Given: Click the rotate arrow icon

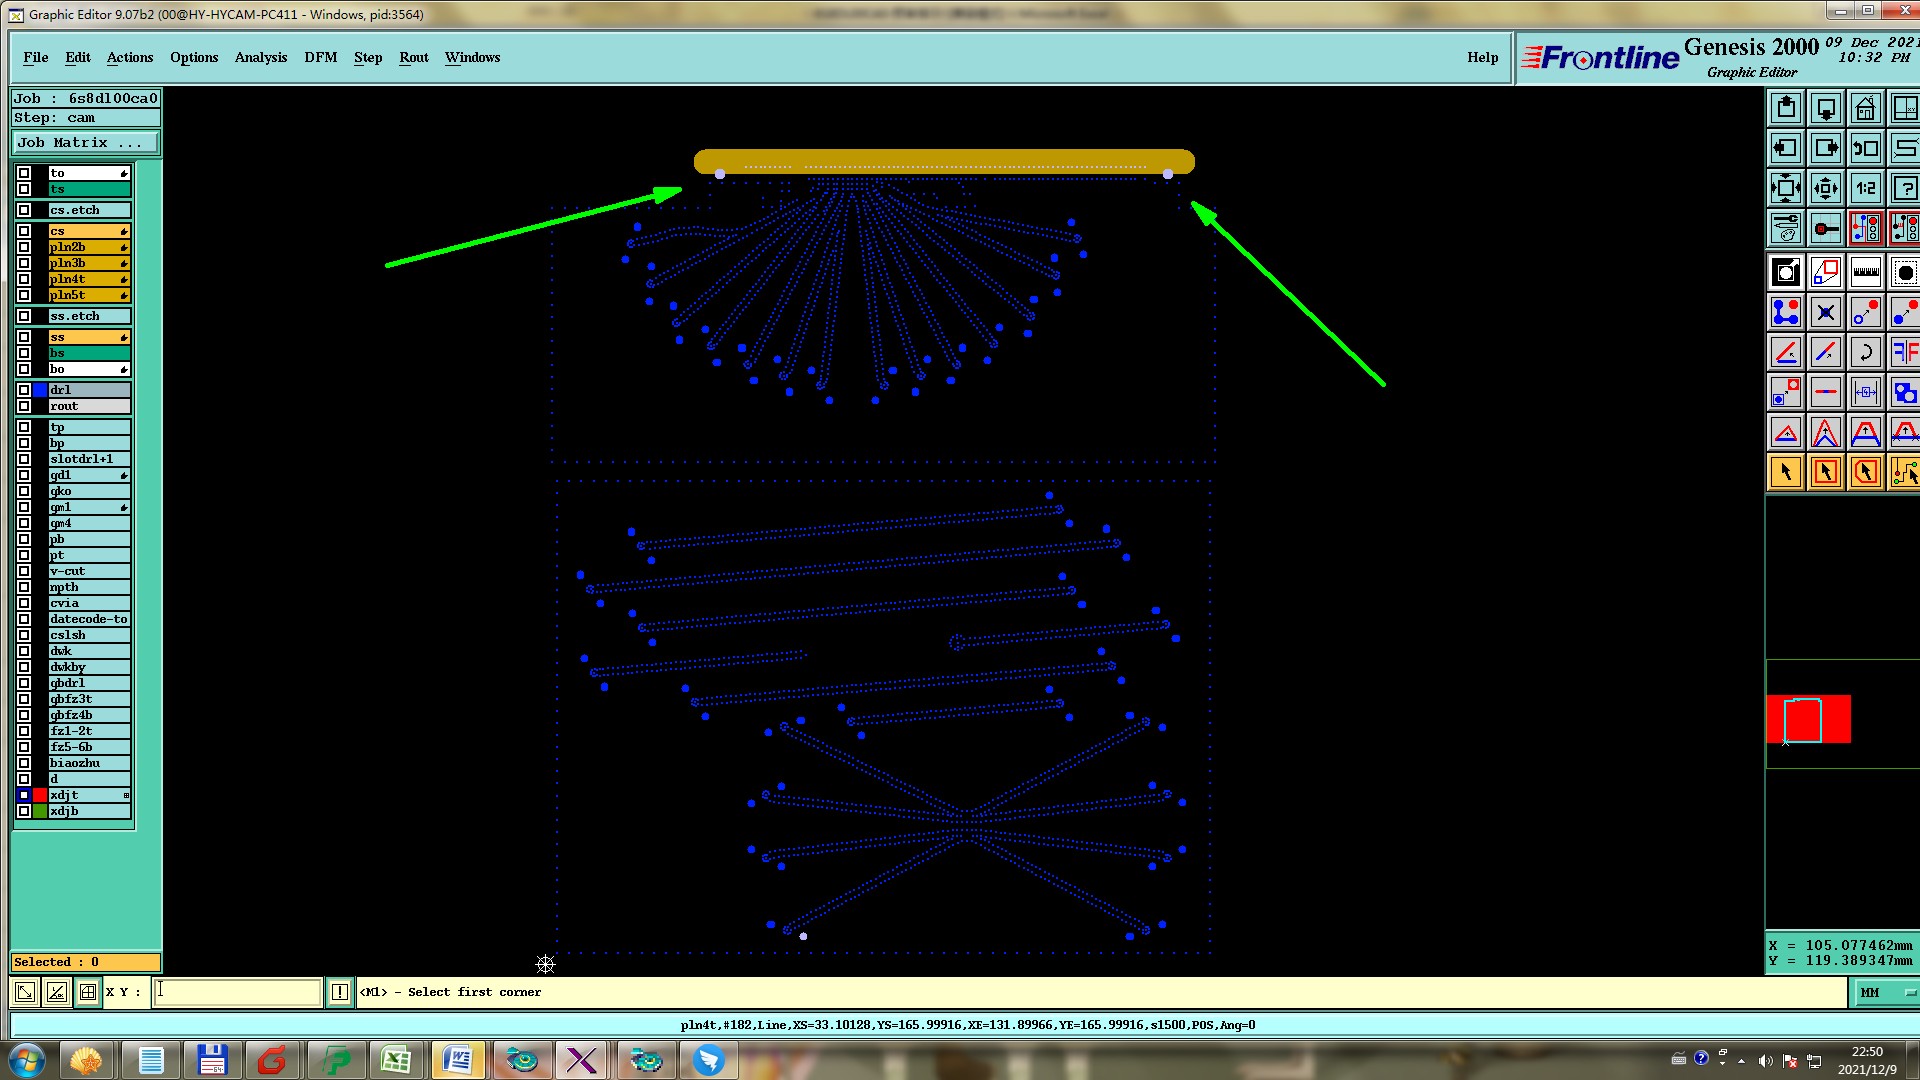Looking at the screenshot, I should pos(1865,352).
